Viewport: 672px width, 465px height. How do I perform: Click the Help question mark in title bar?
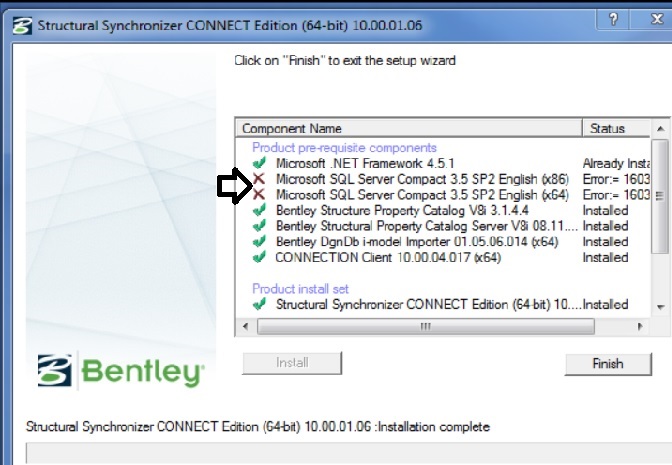click(x=613, y=19)
